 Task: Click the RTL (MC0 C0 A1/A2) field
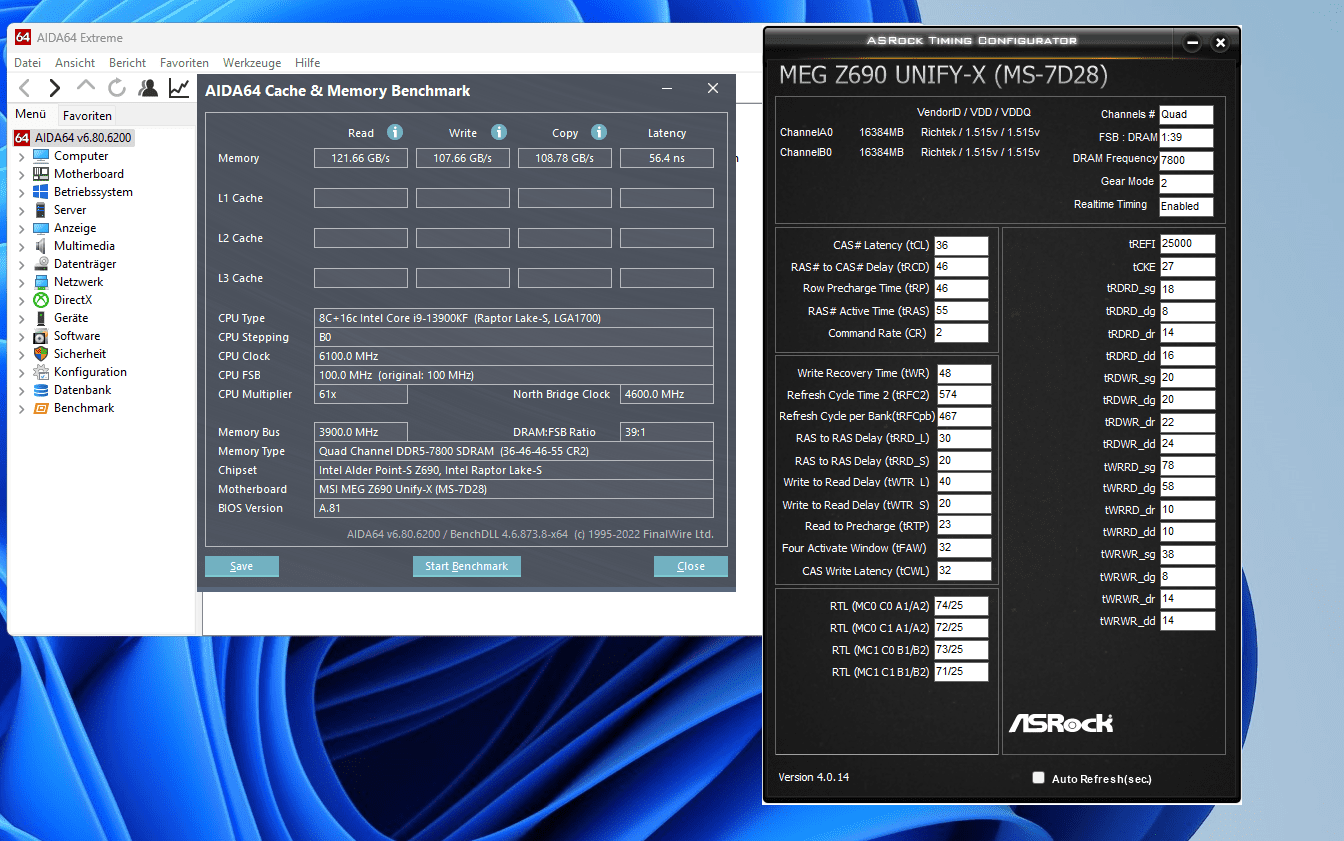click(961, 606)
